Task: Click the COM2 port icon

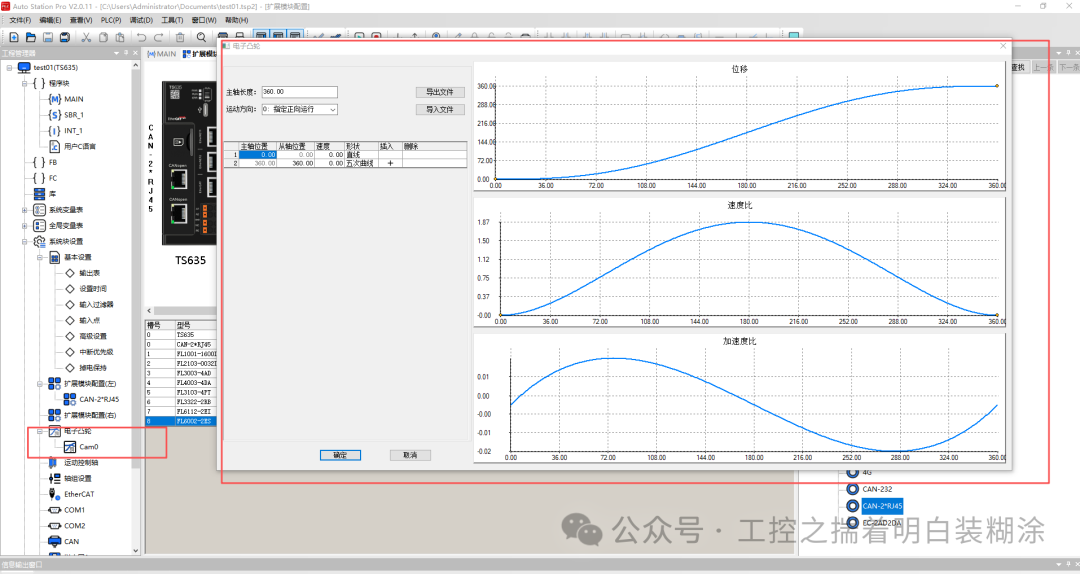Action: [54, 526]
